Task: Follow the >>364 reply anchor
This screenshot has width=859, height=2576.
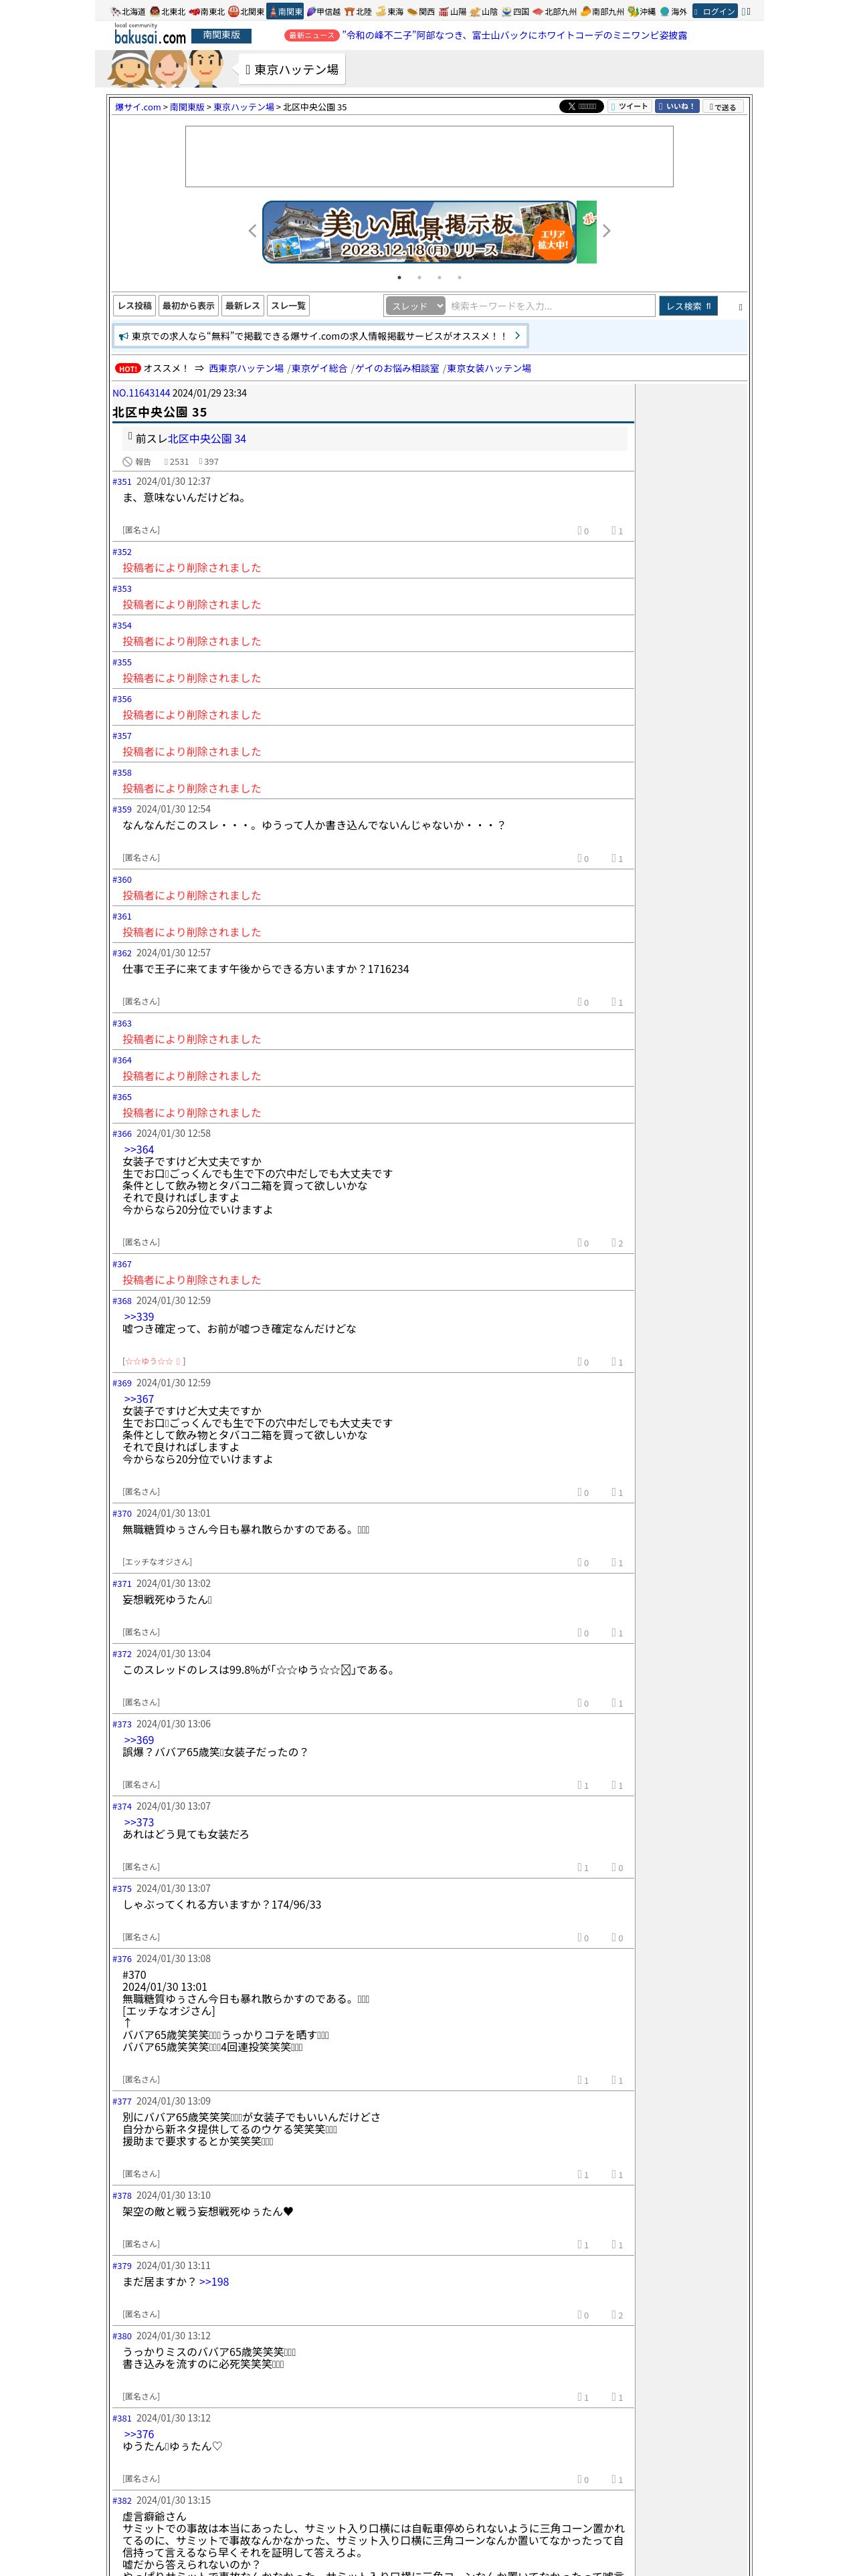Action: coord(139,1150)
